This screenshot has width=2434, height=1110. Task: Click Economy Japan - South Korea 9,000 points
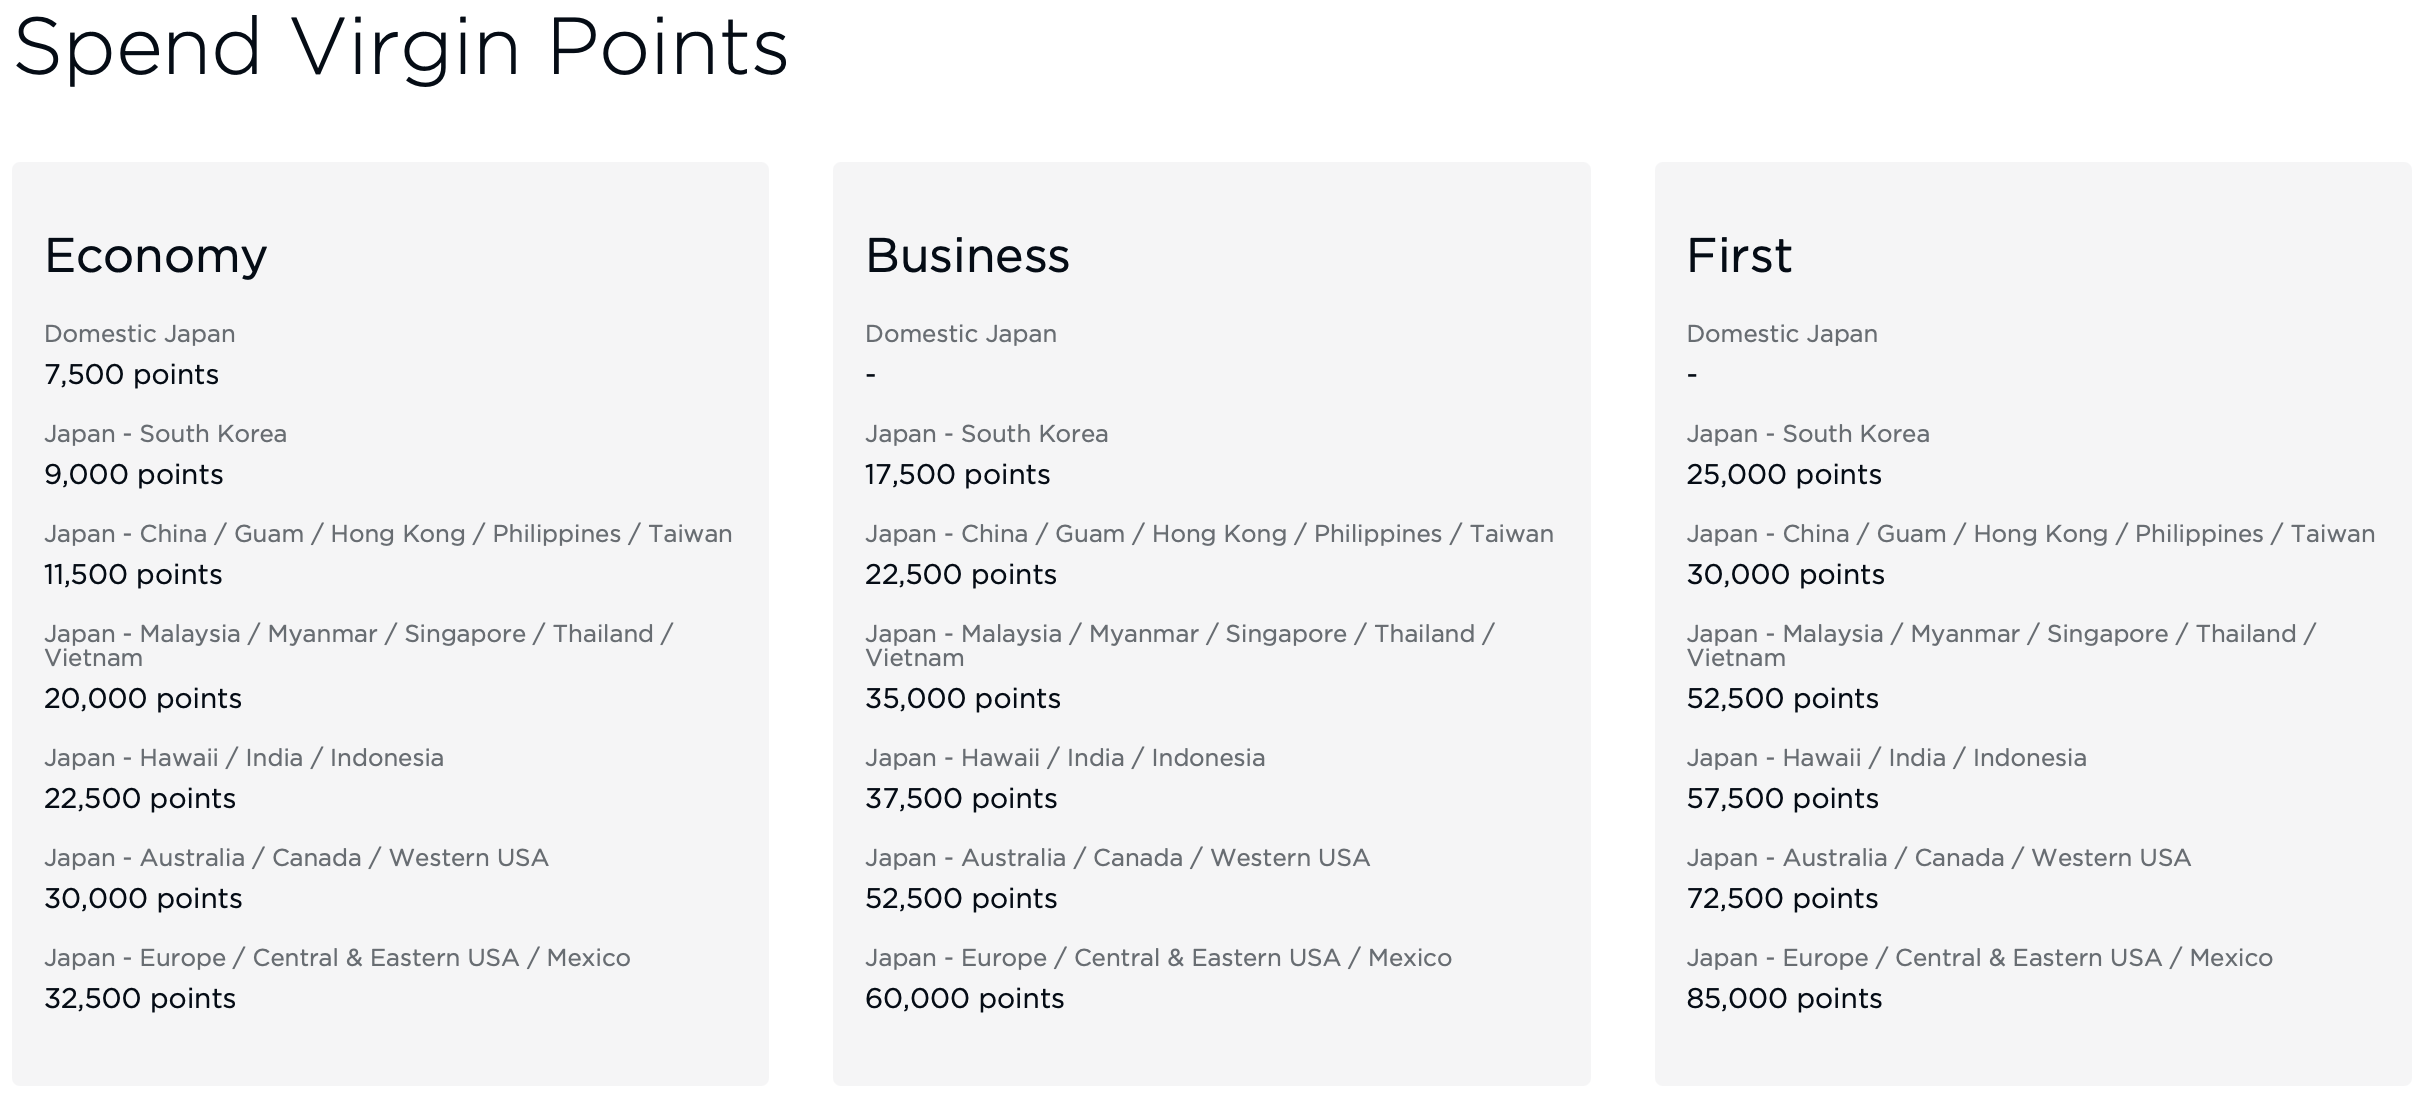click(133, 475)
